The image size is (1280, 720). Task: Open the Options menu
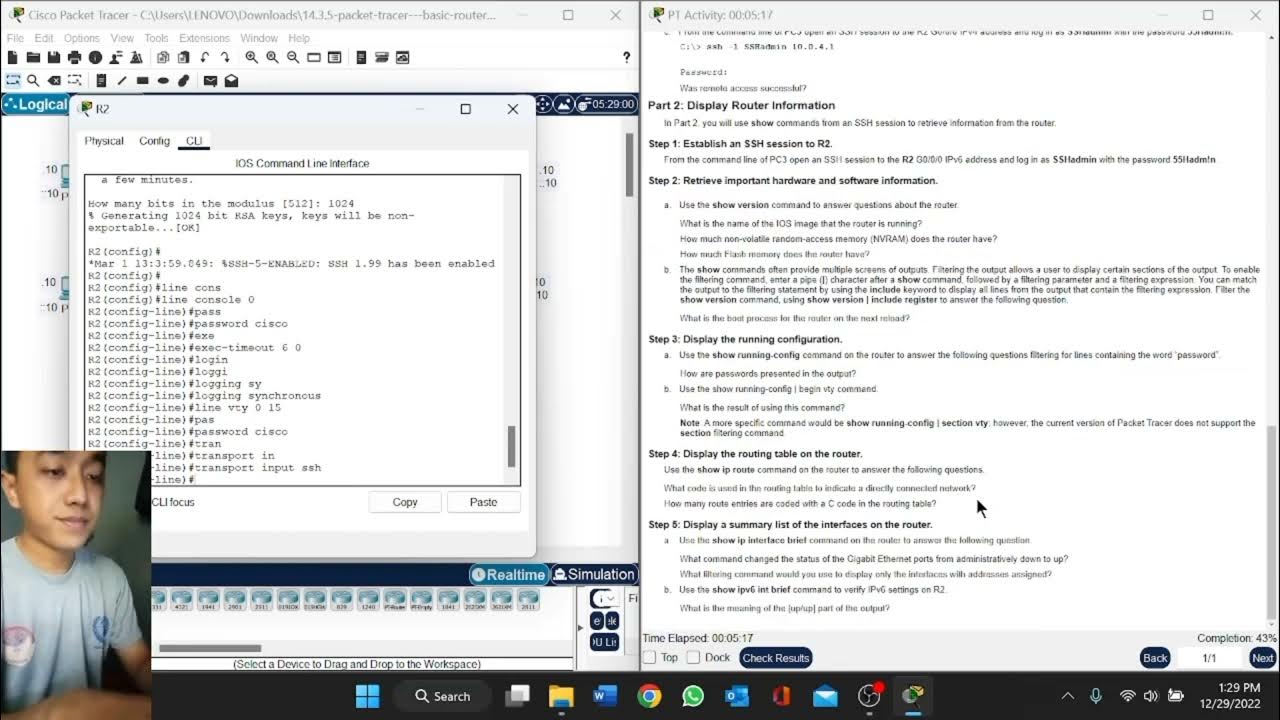point(82,38)
